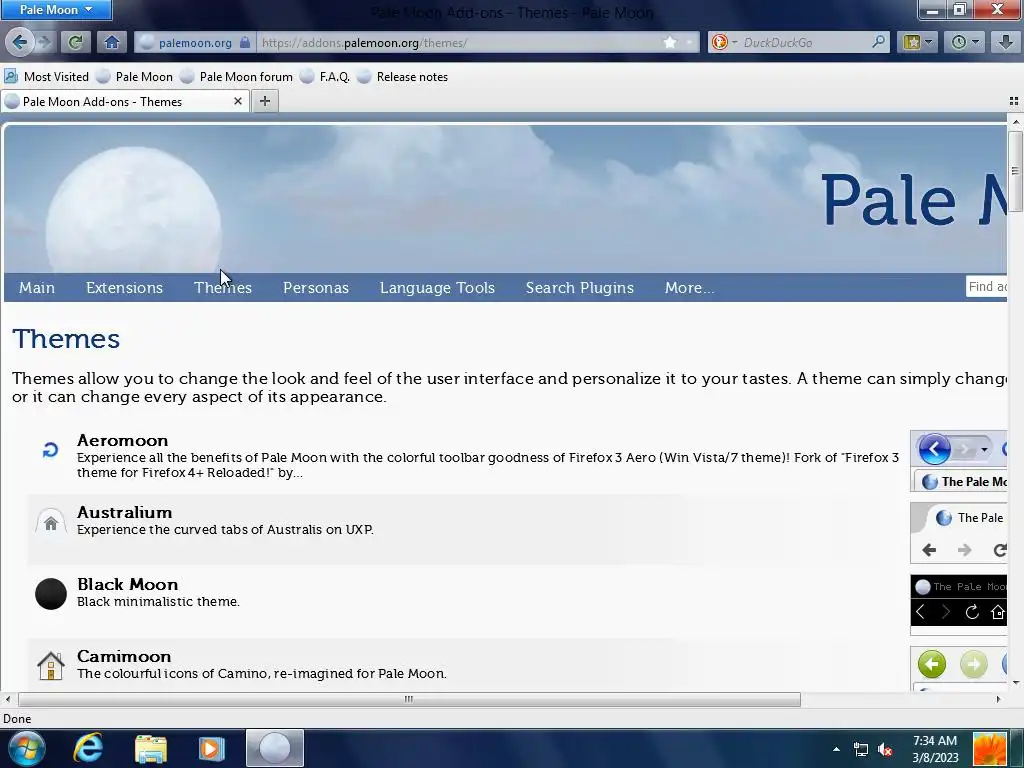Bookmark this page with the star icon

pyautogui.click(x=670, y=42)
